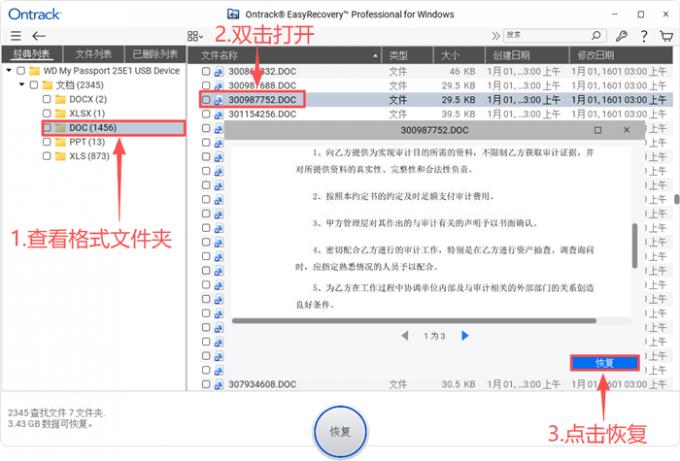680x461 pixels.
Task: Click the EasyRecovery title bar app icon
Action: (x=233, y=14)
